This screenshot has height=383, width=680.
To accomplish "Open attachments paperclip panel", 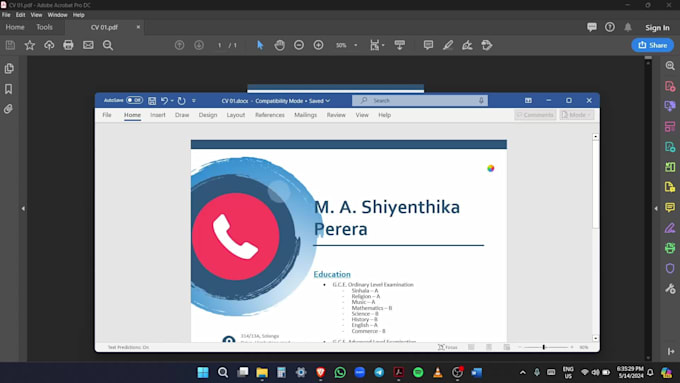I will pyautogui.click(x=8, y=109).
